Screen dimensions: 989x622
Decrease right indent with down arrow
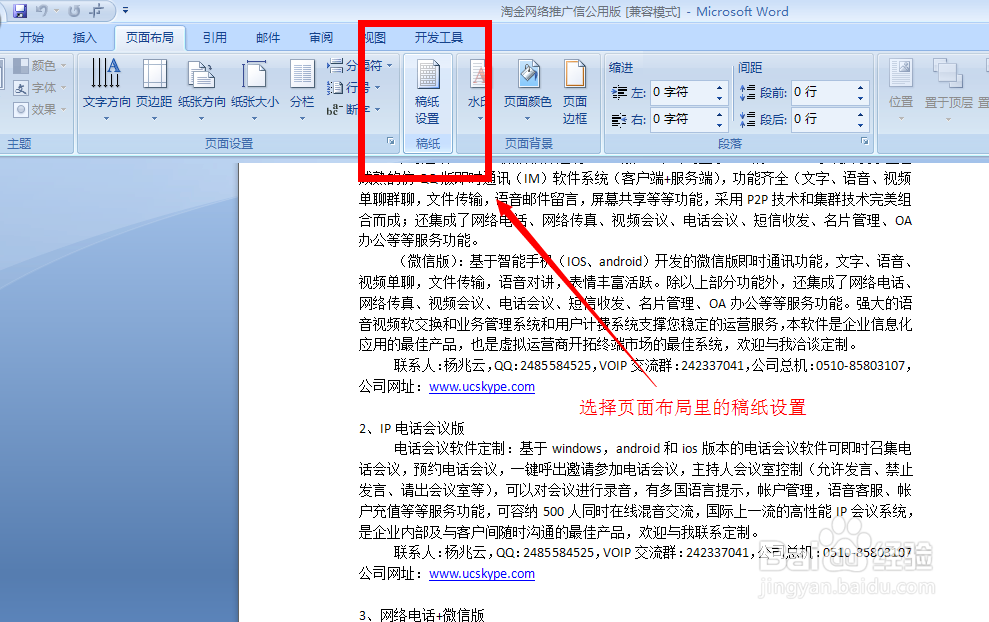pyautogui.click(x=720, y=125)
